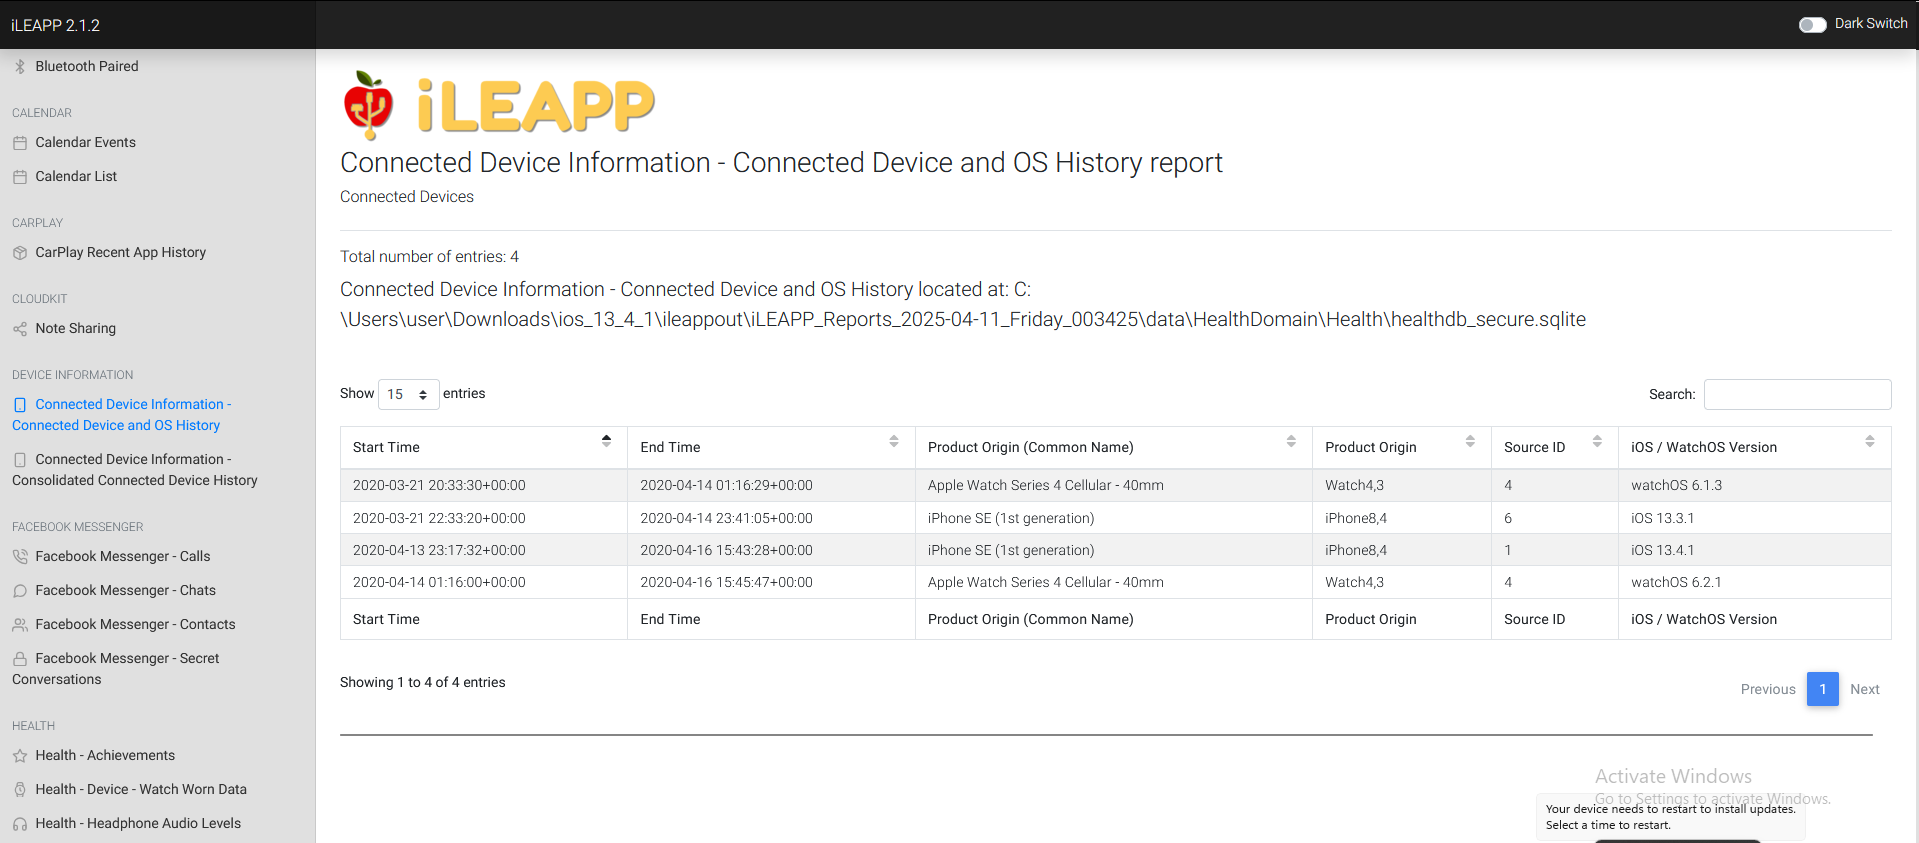Click the calendar icon beside Calendar List

pos(20,177)
